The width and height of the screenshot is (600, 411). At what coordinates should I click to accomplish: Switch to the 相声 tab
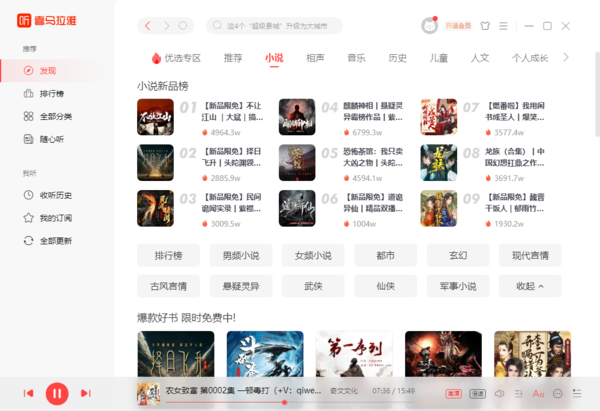(315, 58)
